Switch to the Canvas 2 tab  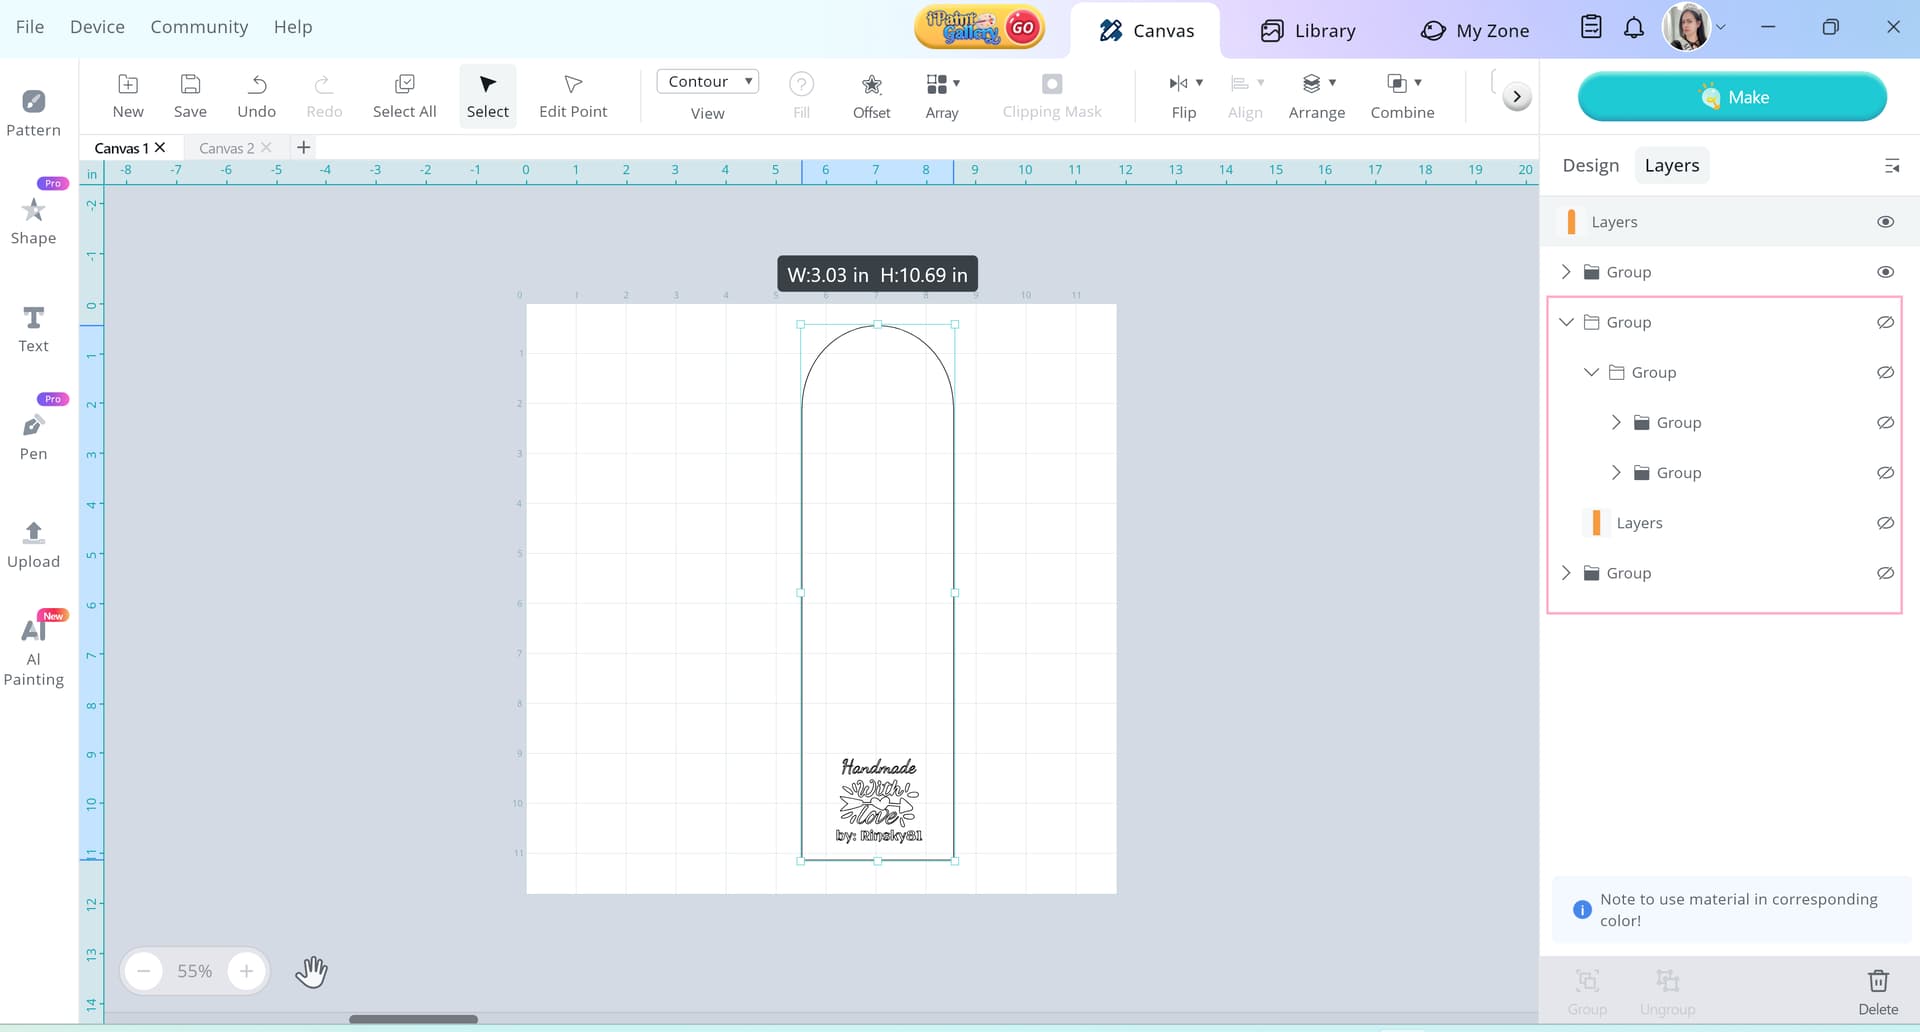(226, 148)
